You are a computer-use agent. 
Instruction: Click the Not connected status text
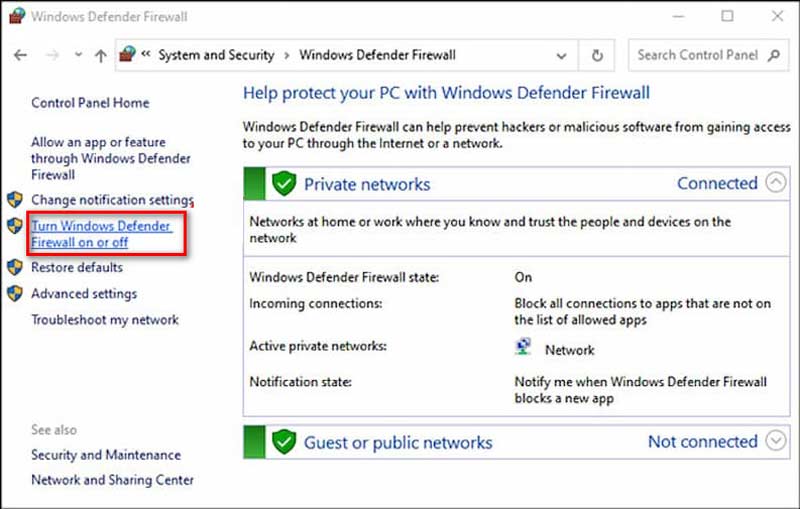coord(703,441)
